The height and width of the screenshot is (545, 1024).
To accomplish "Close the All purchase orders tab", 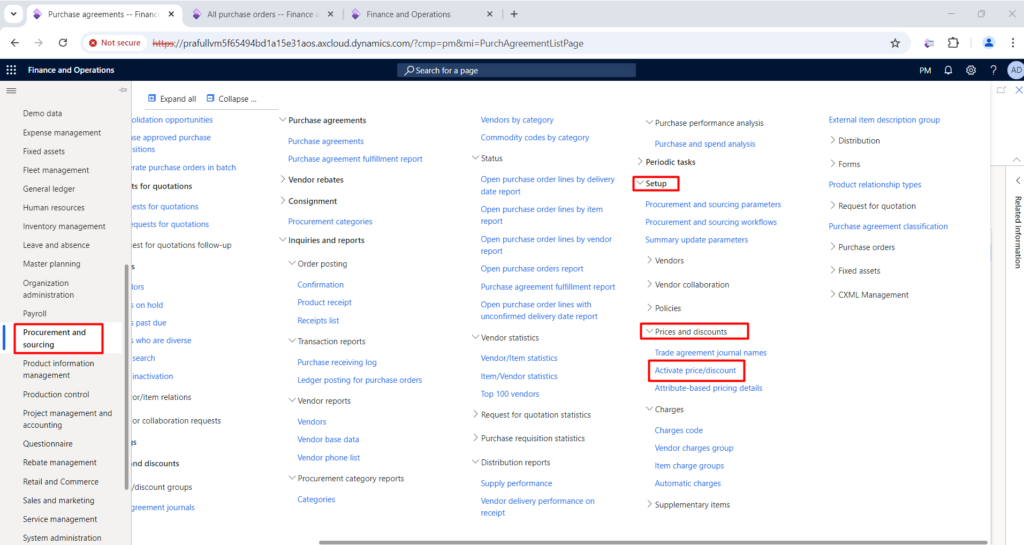I will point(330,14).
